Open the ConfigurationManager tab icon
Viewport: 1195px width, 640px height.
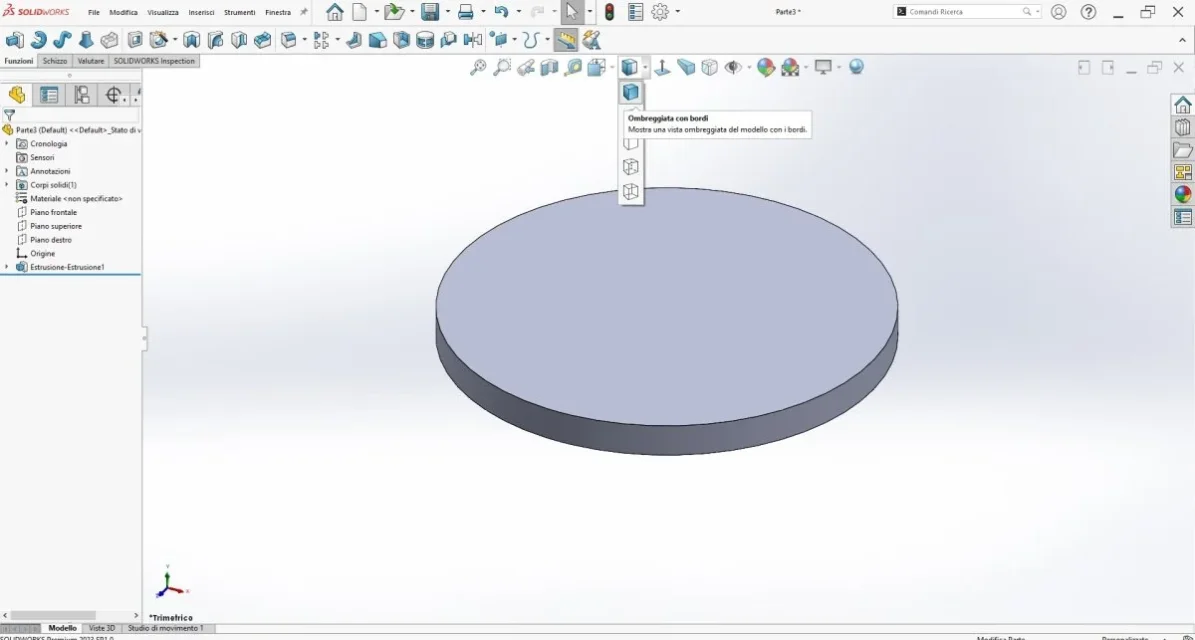pyautogui.click(x=82, y=94)
